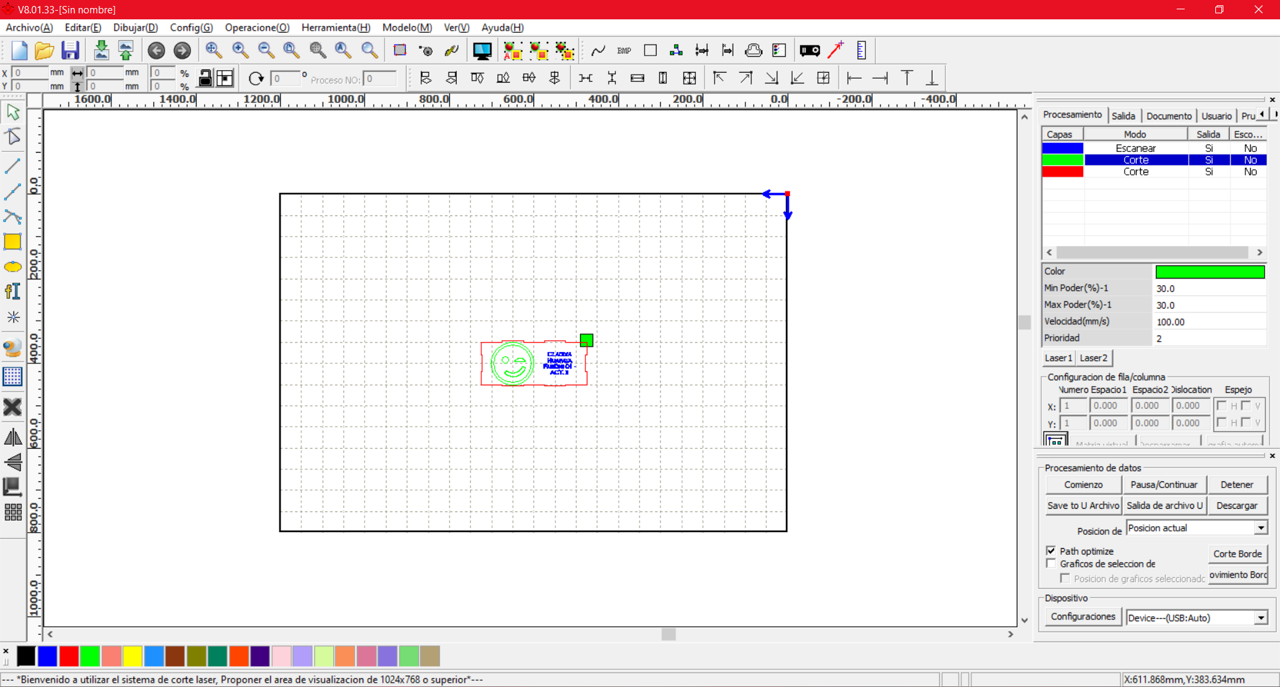Click the Import icon with the green down arrow
Viewport: 1280px width, 687px height.
click(x=101, y=50)
